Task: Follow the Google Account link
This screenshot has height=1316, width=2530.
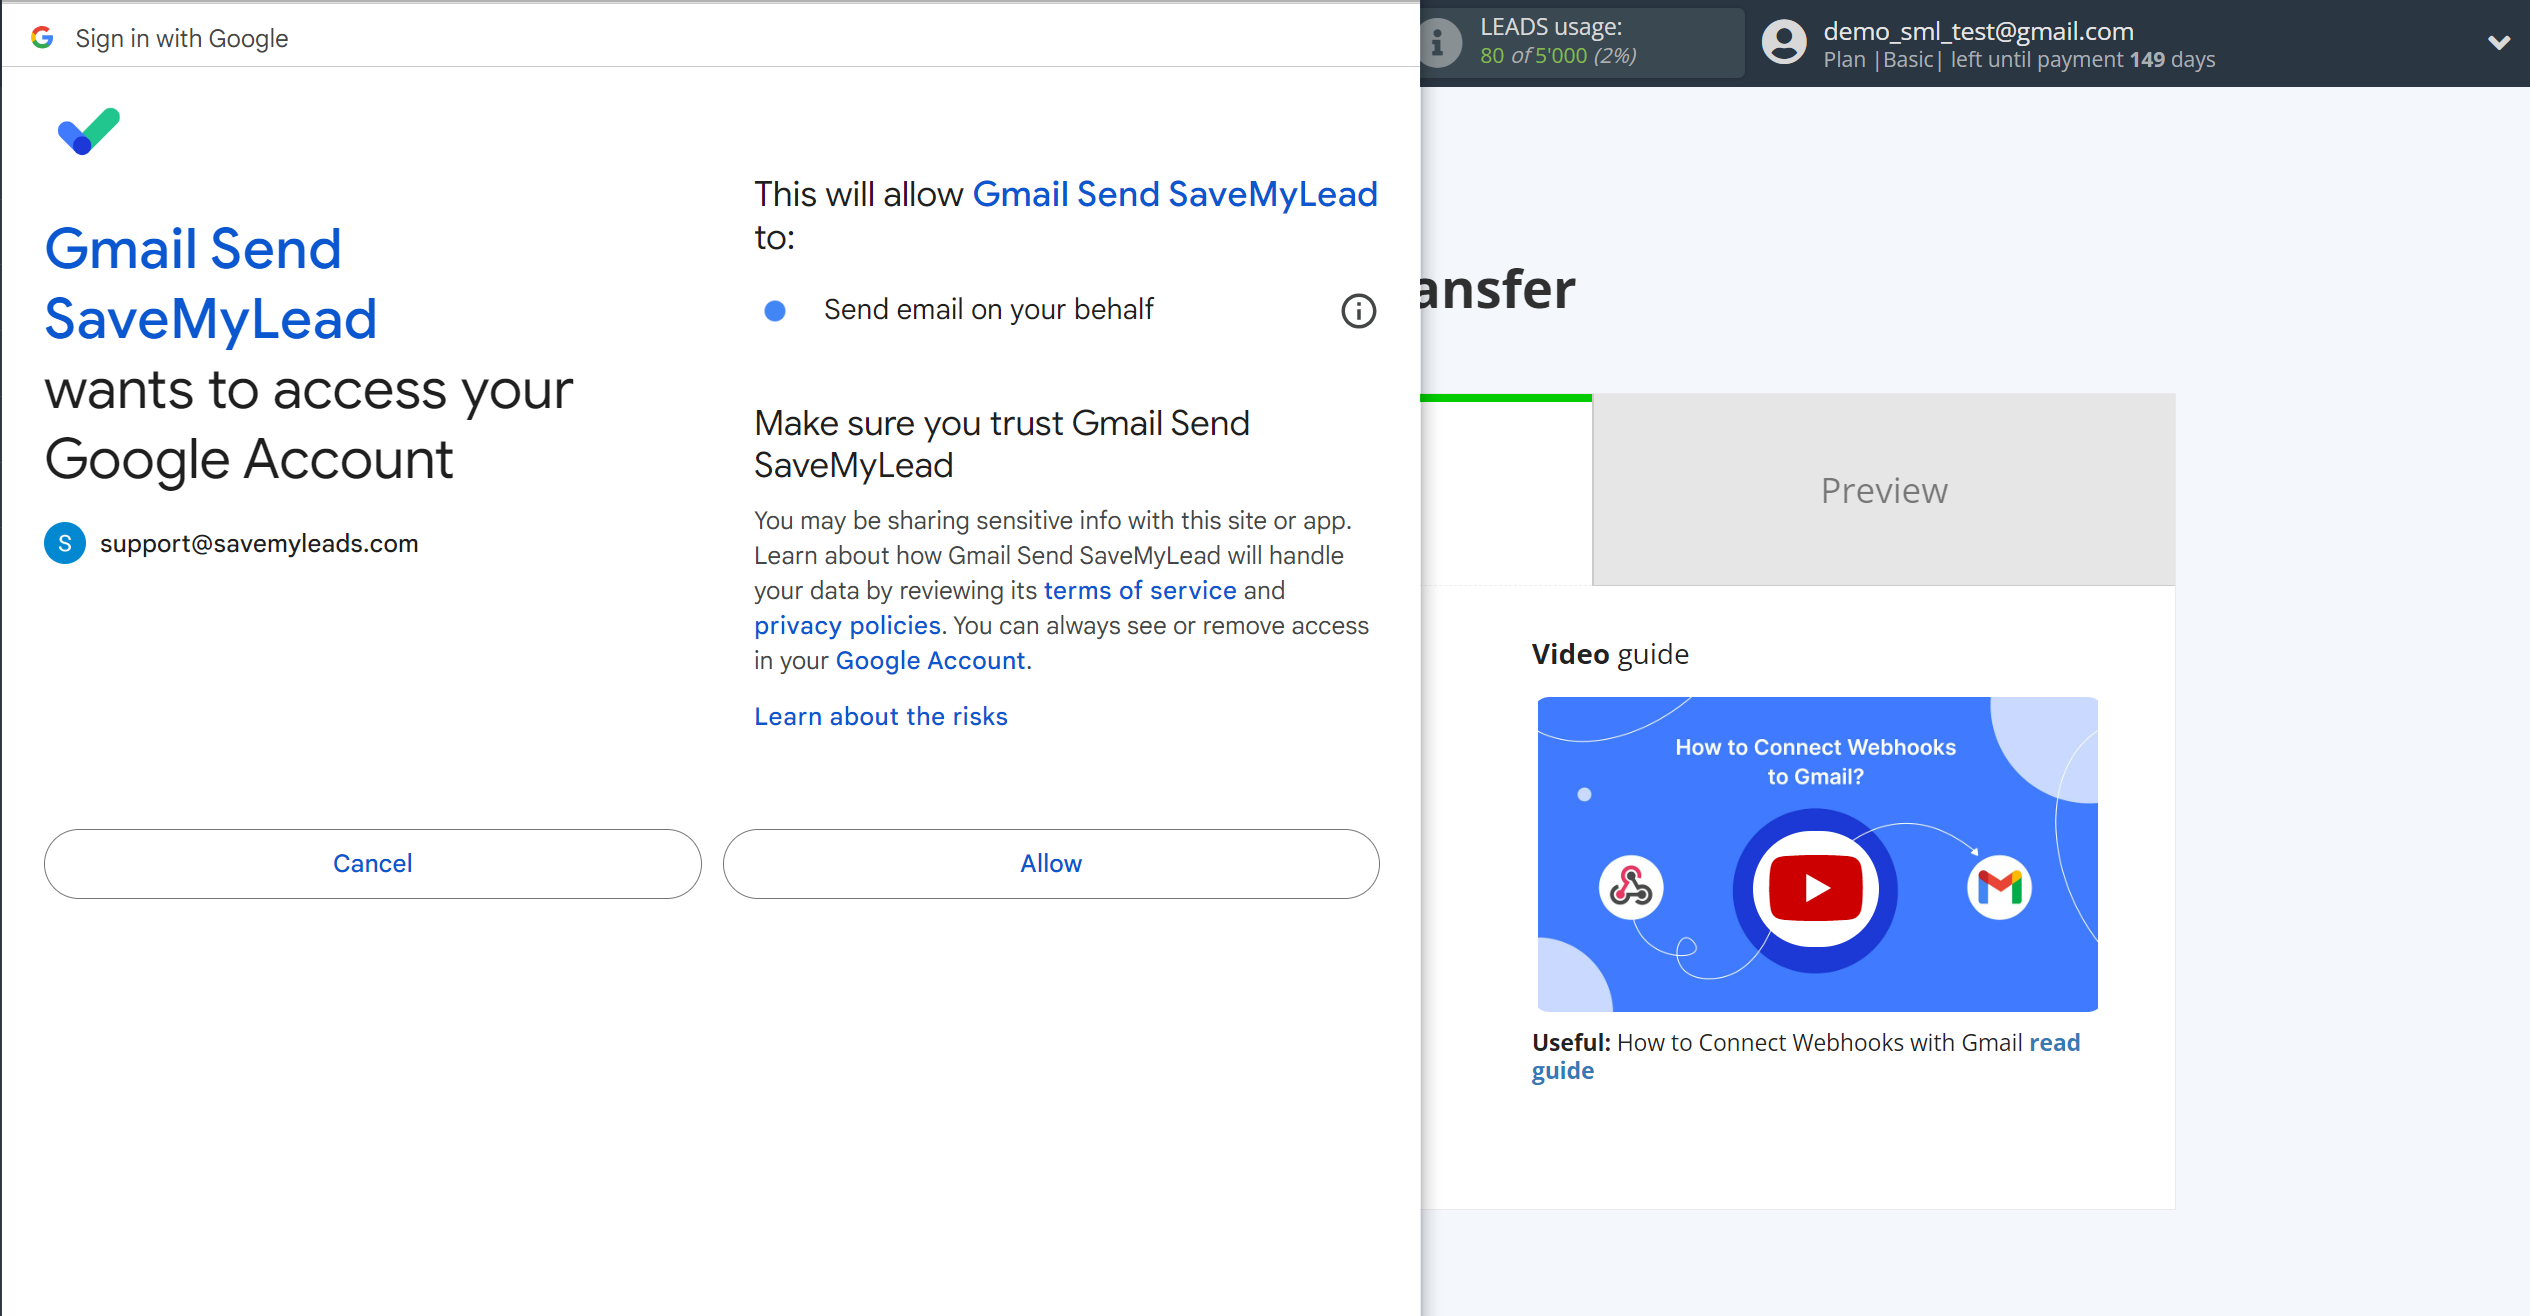Action: pos(930,661)
